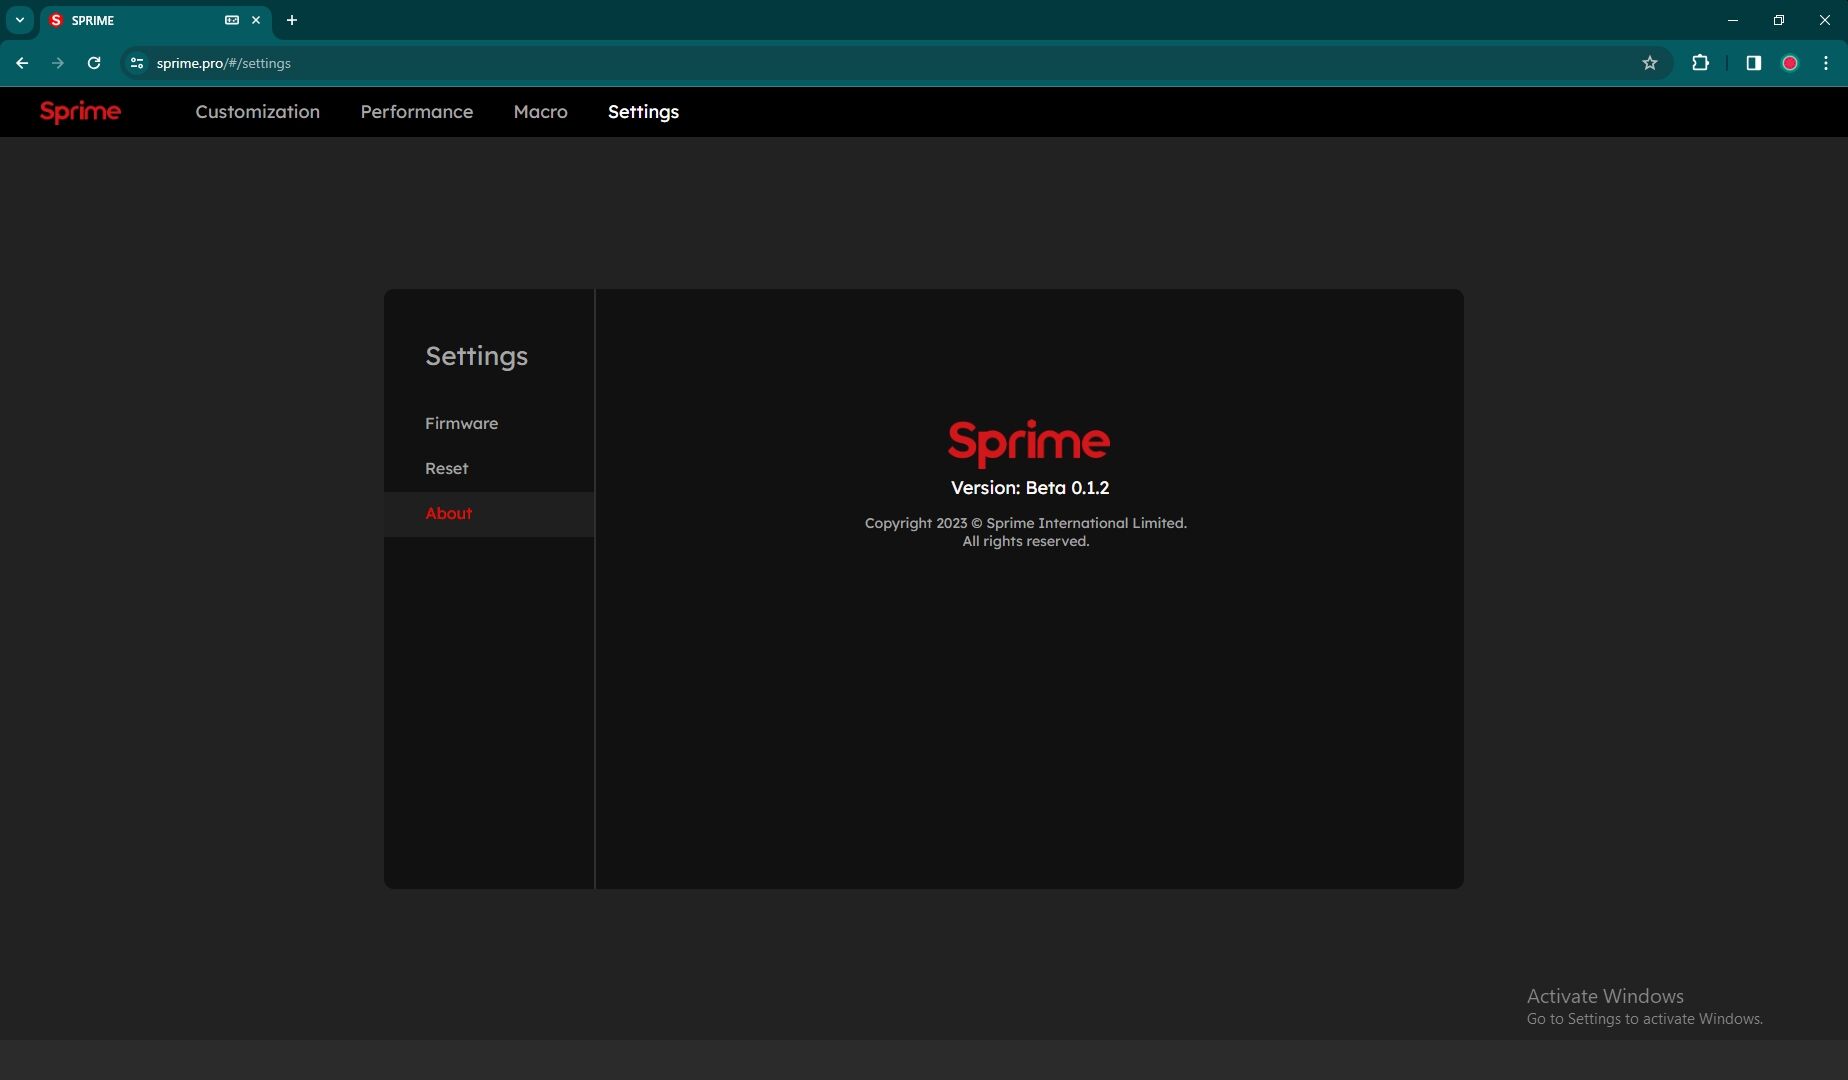Screen dimensions: 1848x1080
Task: Reload the sprime.pro page
Action: point(94,63)
